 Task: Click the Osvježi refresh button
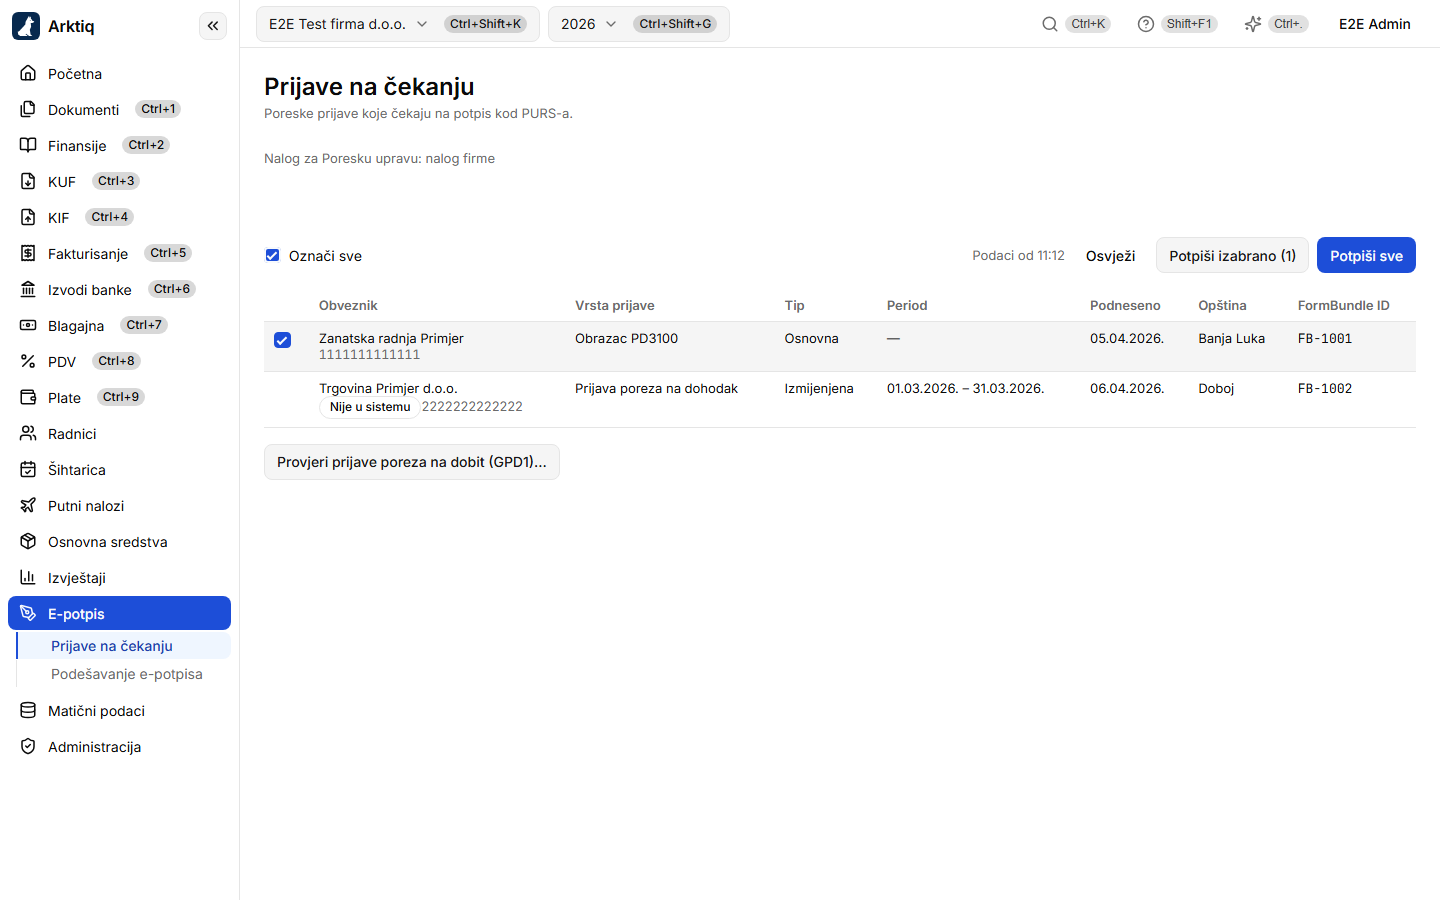[1110, 256]
